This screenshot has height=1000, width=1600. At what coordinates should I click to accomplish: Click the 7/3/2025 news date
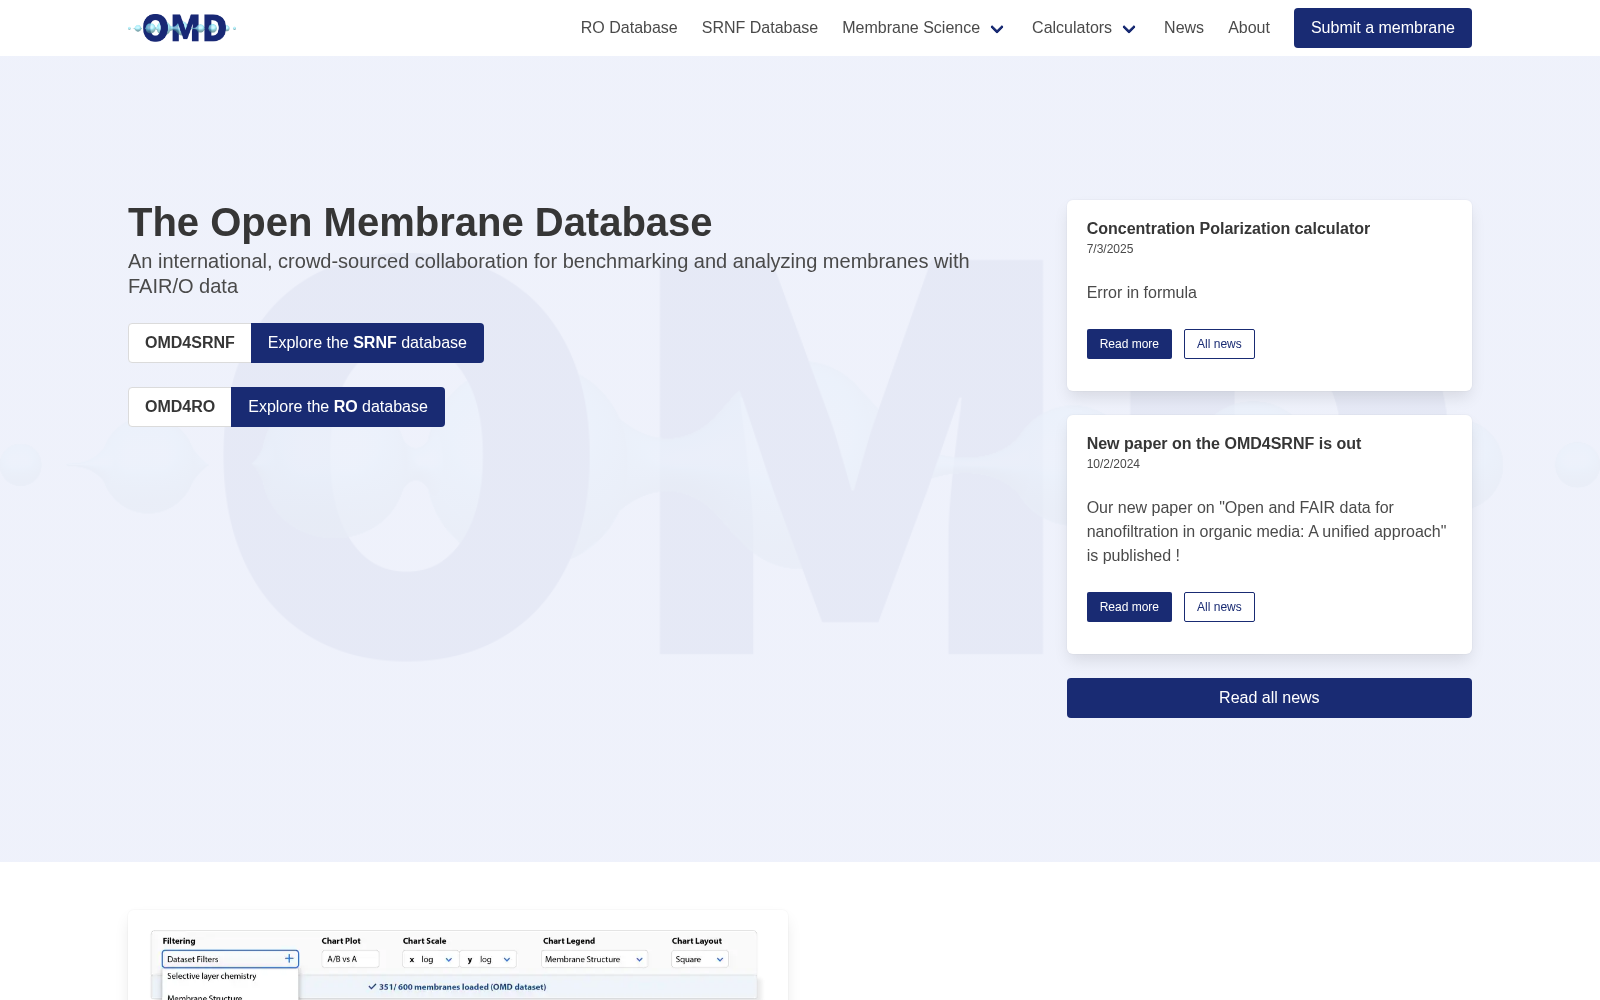(x=1110, y=249)
